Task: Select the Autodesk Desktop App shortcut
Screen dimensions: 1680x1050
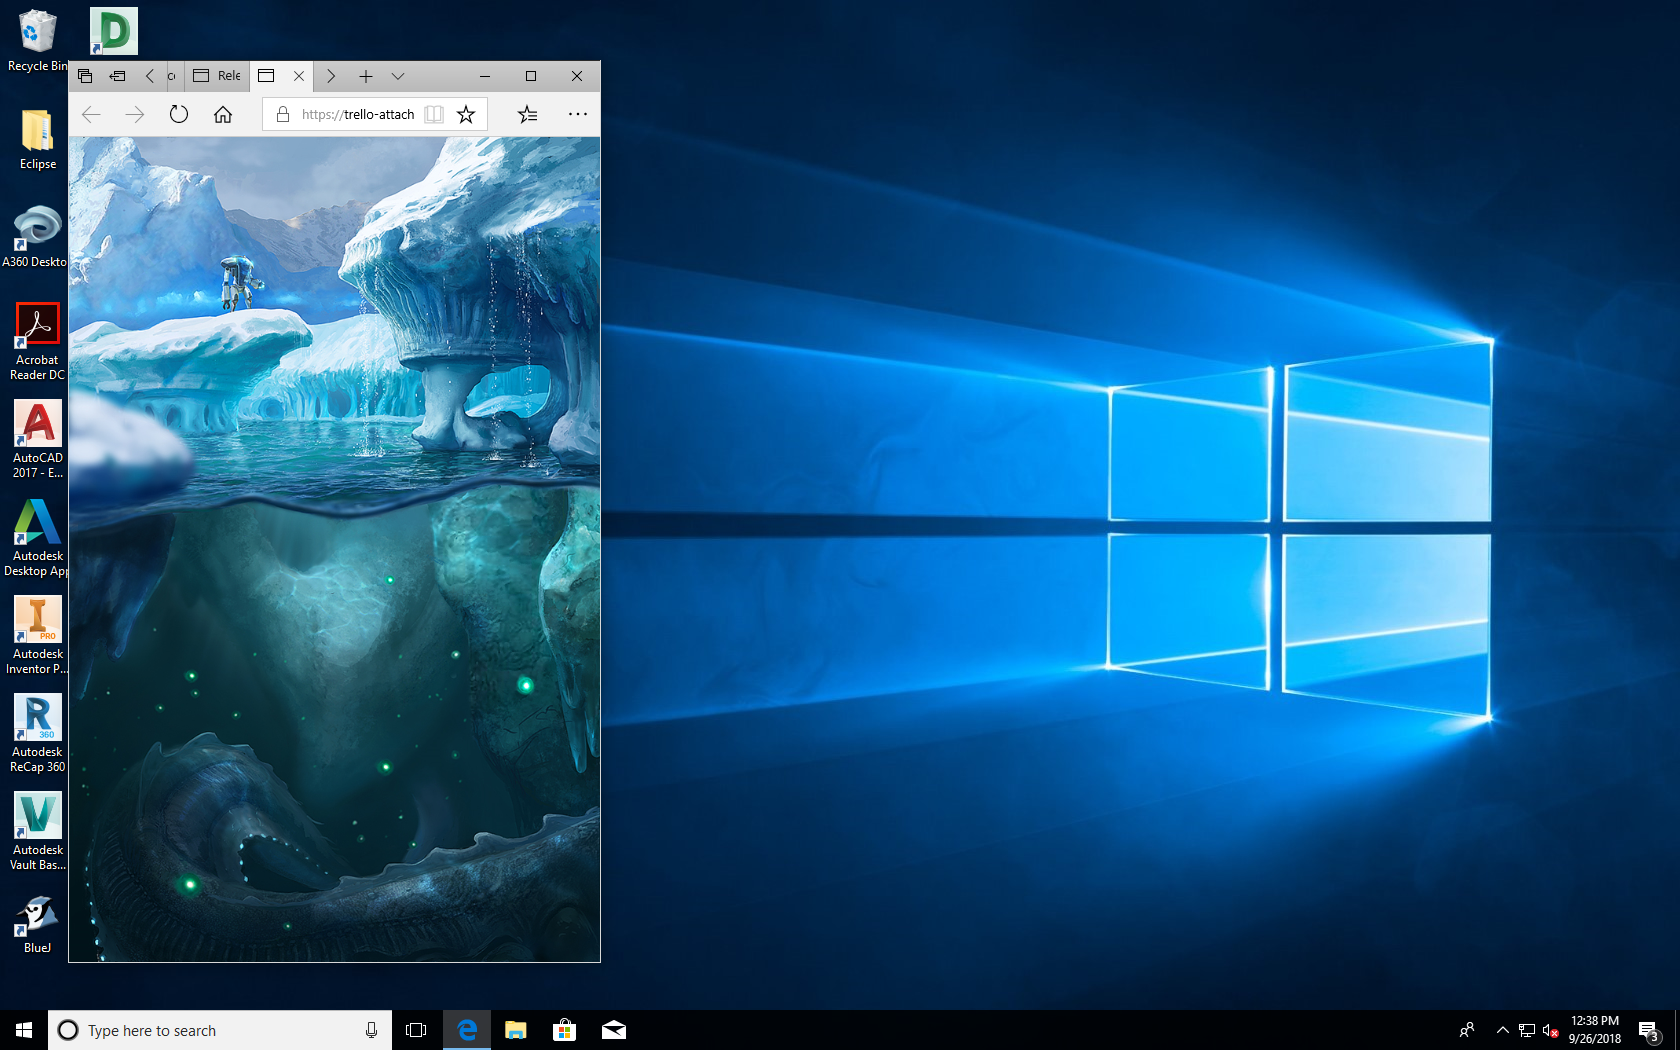Action: (37, 537)
